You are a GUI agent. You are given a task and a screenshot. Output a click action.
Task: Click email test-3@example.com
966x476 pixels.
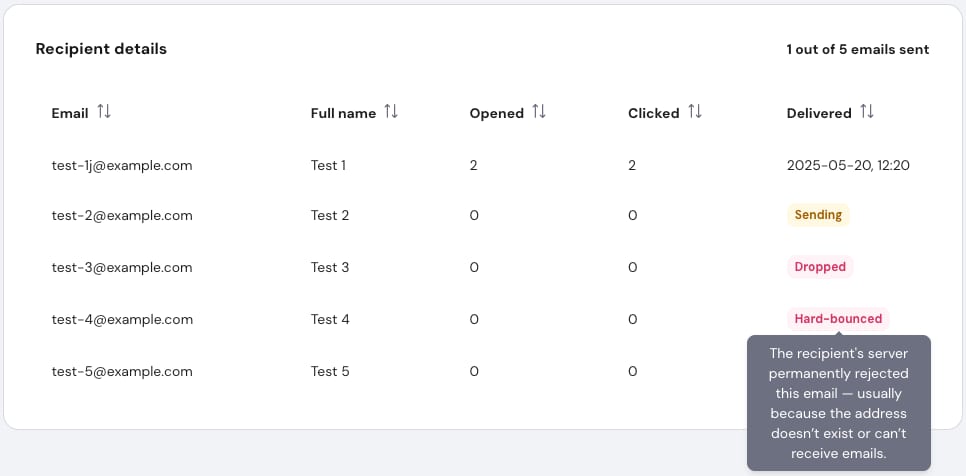coord(122,267)
